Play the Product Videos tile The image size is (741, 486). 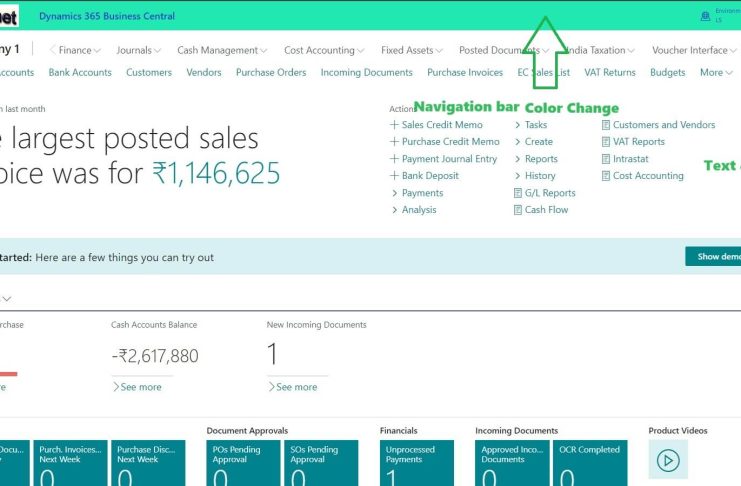point(668,460)
